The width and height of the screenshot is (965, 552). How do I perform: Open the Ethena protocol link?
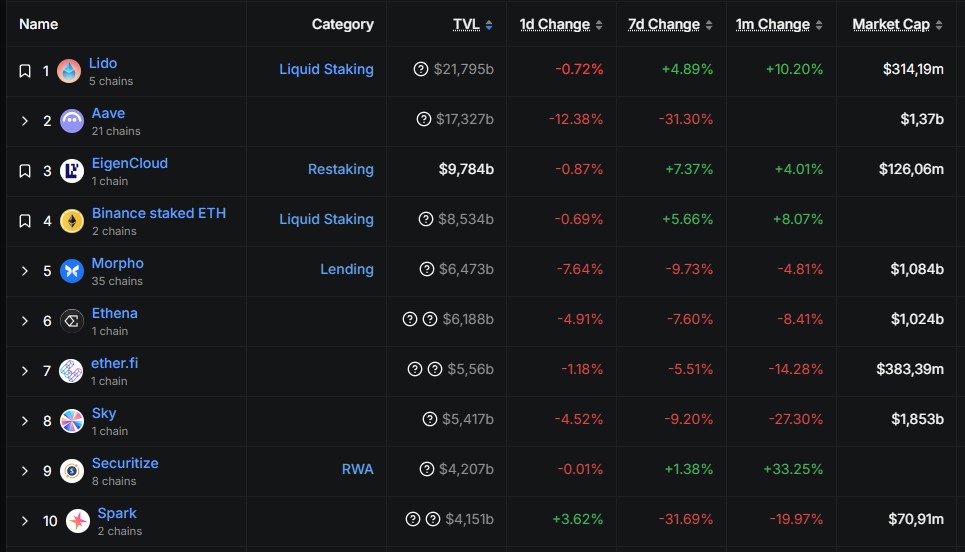(x=115, y=313)
